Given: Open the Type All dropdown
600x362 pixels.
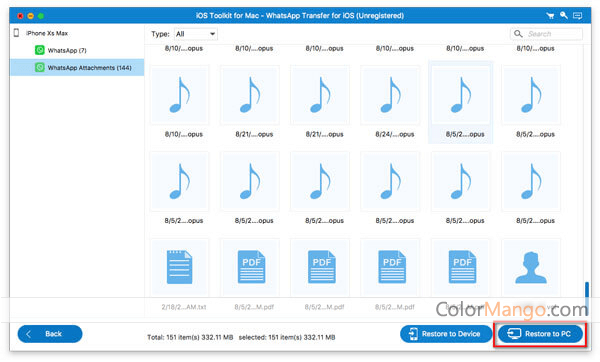Looking at the screenshot, I should [196, 34].
